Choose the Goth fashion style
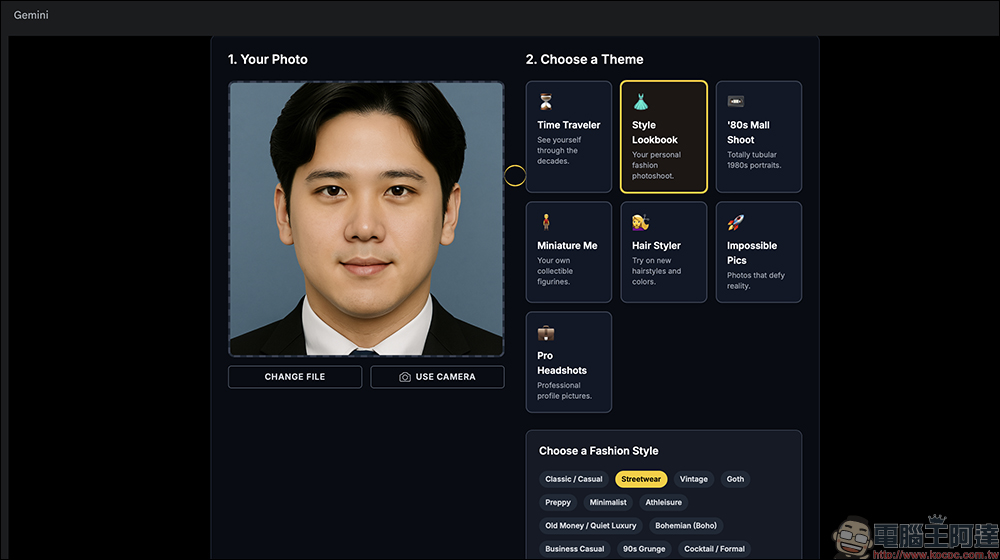This screenshot has width=1000, height=560. pyautogui.click(x=735, y=479)
